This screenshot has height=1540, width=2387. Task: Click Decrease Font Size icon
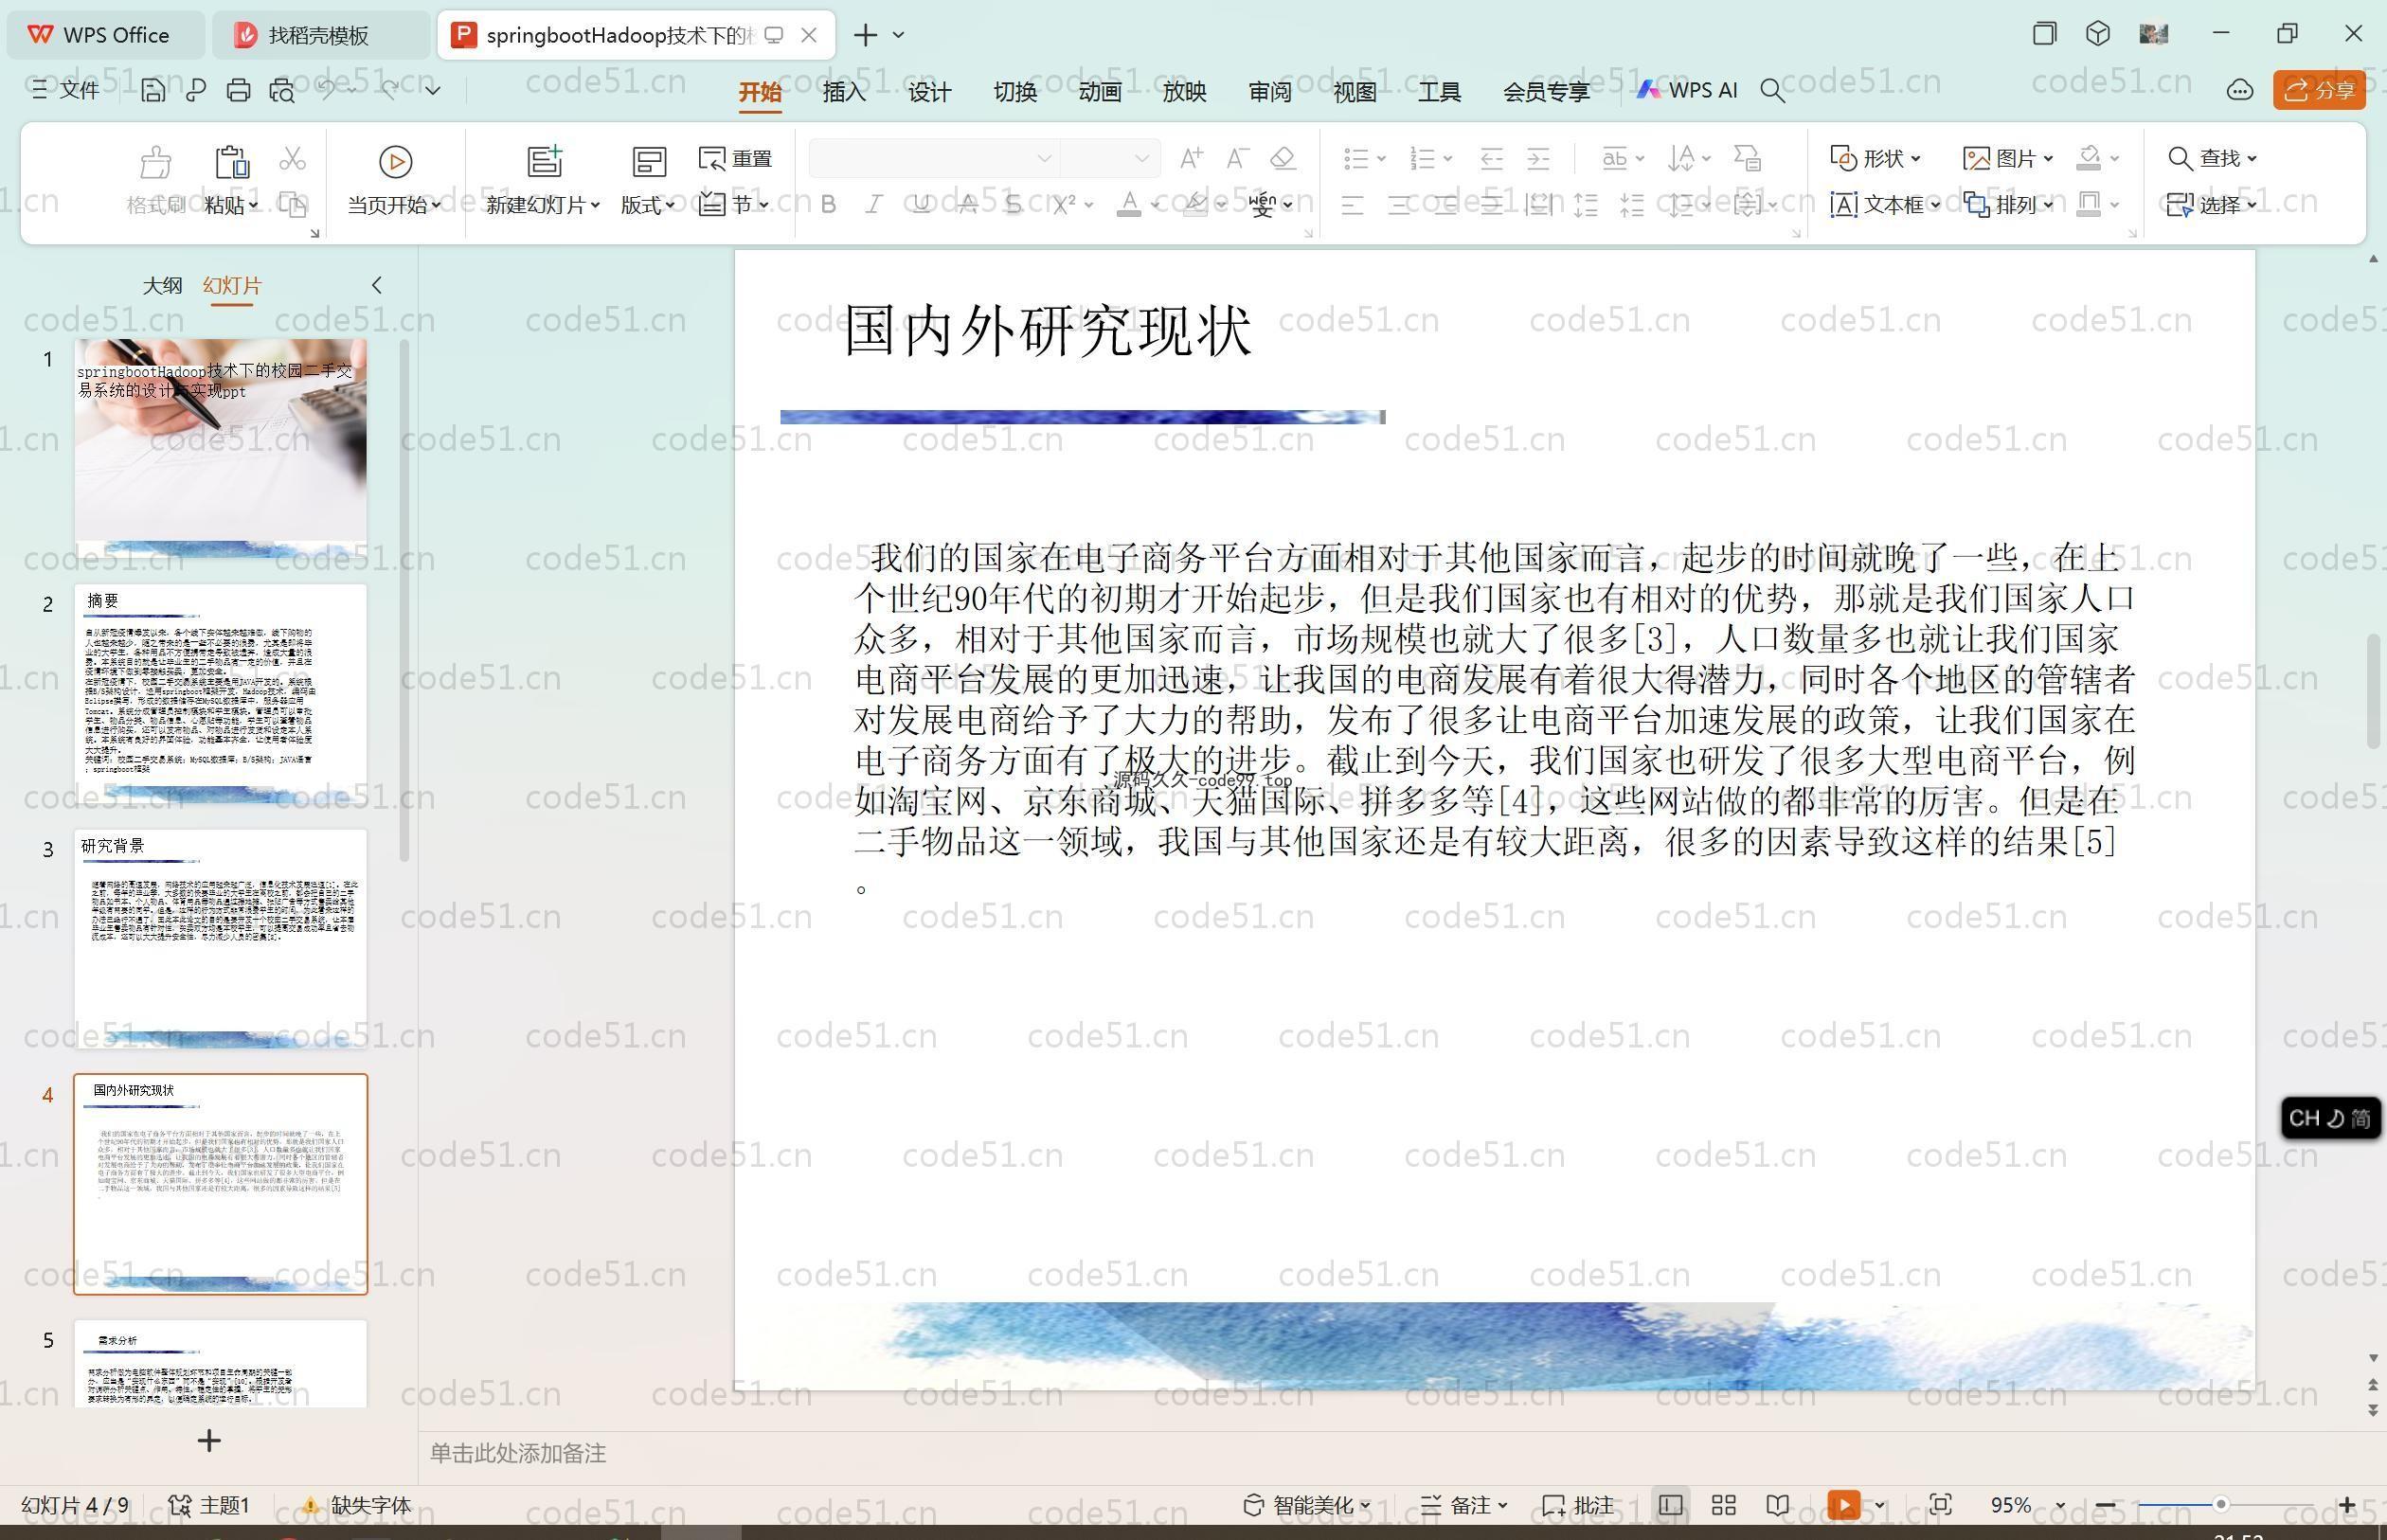tap(1237, 158)
